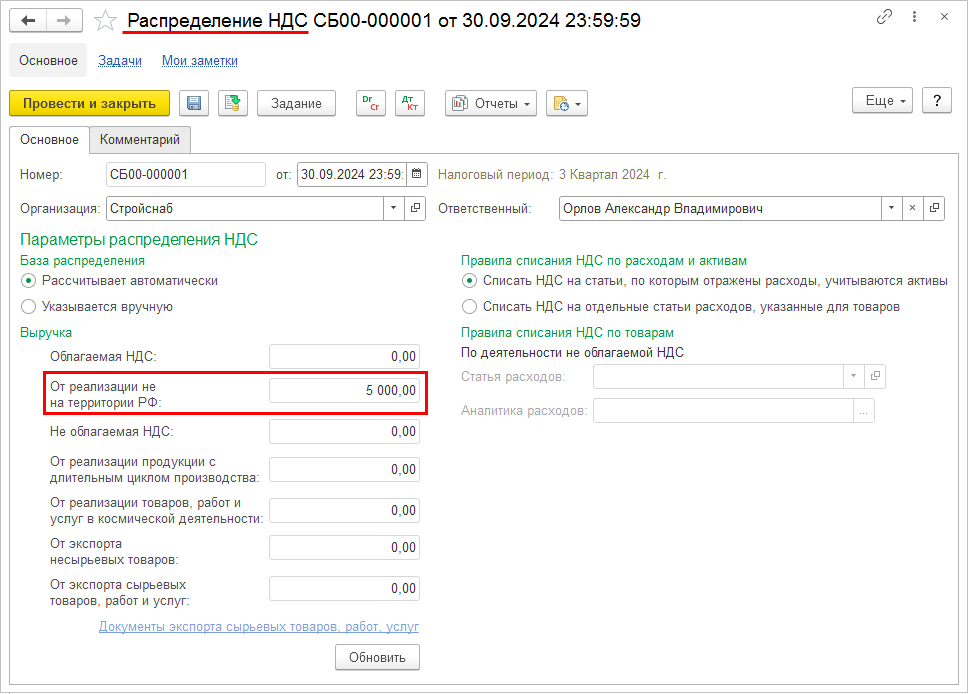Image resolution: width=969 pixels, height=694 pixels.
Task: Expand the Ответственный dropdown
Action: (891, 208)
